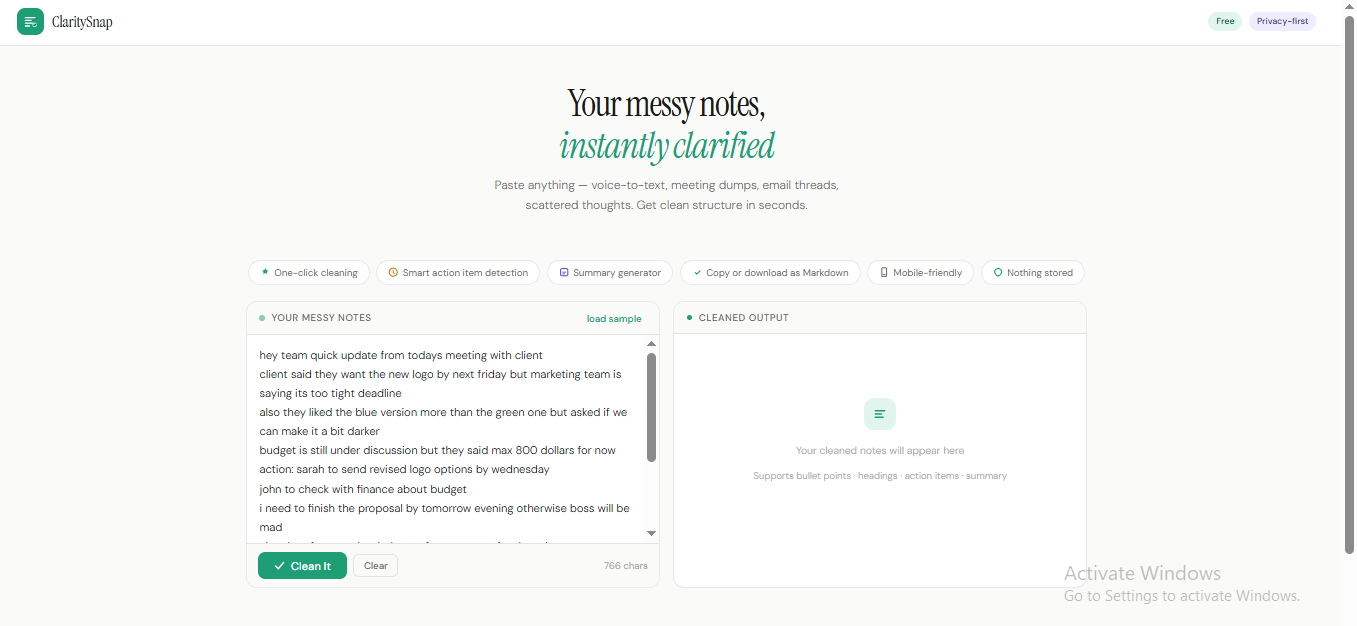Image resolution: width=1357 pixels, height=626 pixels.
Task: Click the shield icon on Nothing stored chip
Action: (x=996, y=272)
